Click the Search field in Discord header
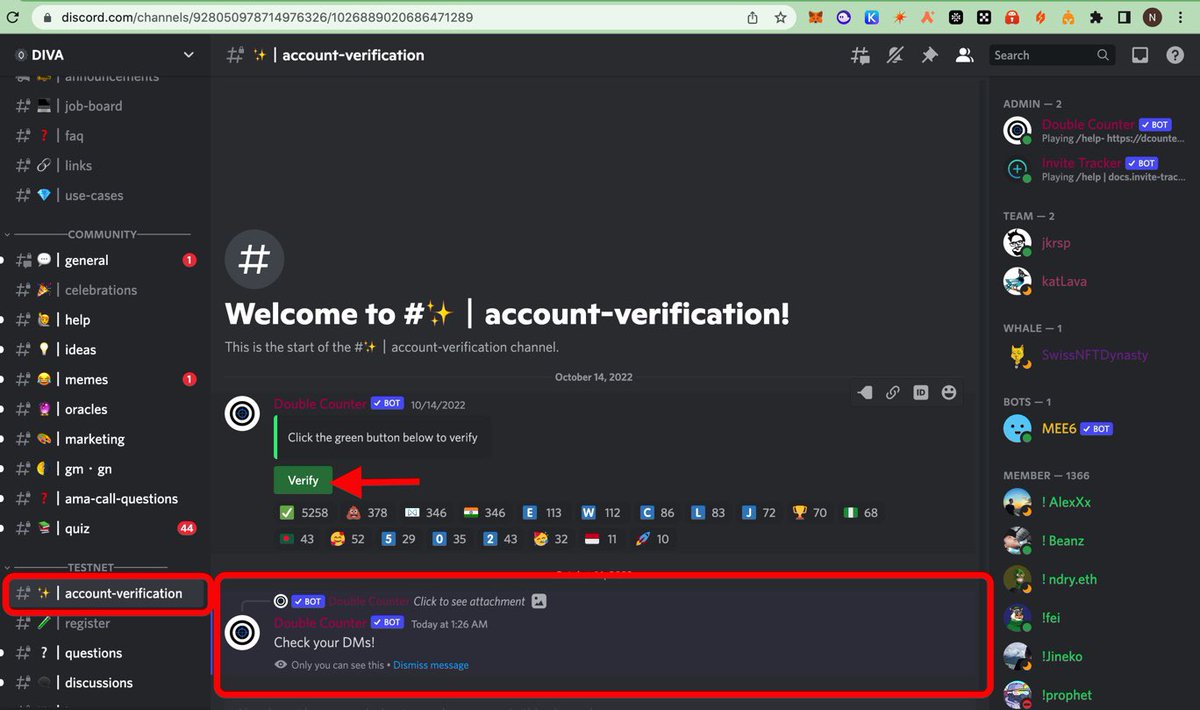 (x=1052, y=55)
